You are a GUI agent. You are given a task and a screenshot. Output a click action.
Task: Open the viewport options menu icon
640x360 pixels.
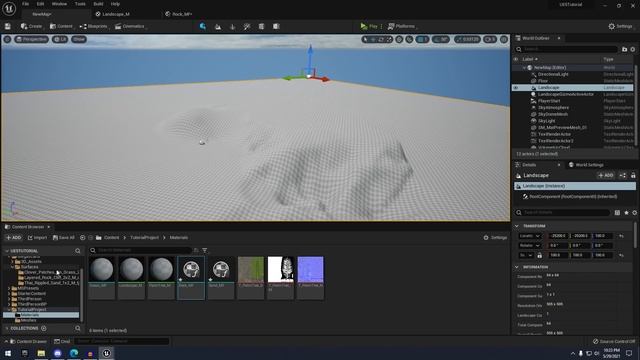7,39
